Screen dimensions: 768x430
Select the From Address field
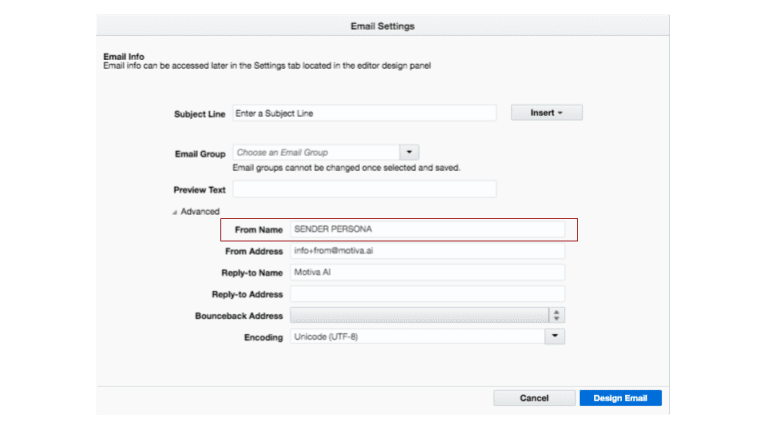point(427,251)
